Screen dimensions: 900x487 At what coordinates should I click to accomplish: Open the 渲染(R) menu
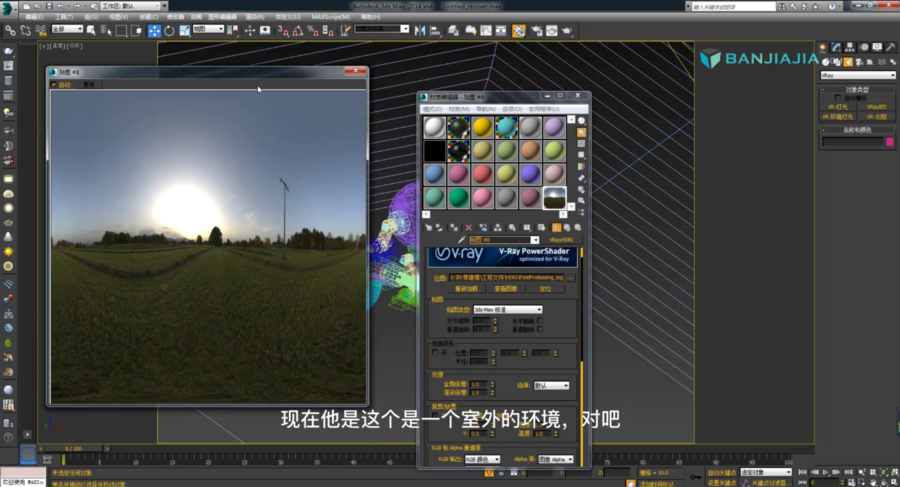pos(254,17)
